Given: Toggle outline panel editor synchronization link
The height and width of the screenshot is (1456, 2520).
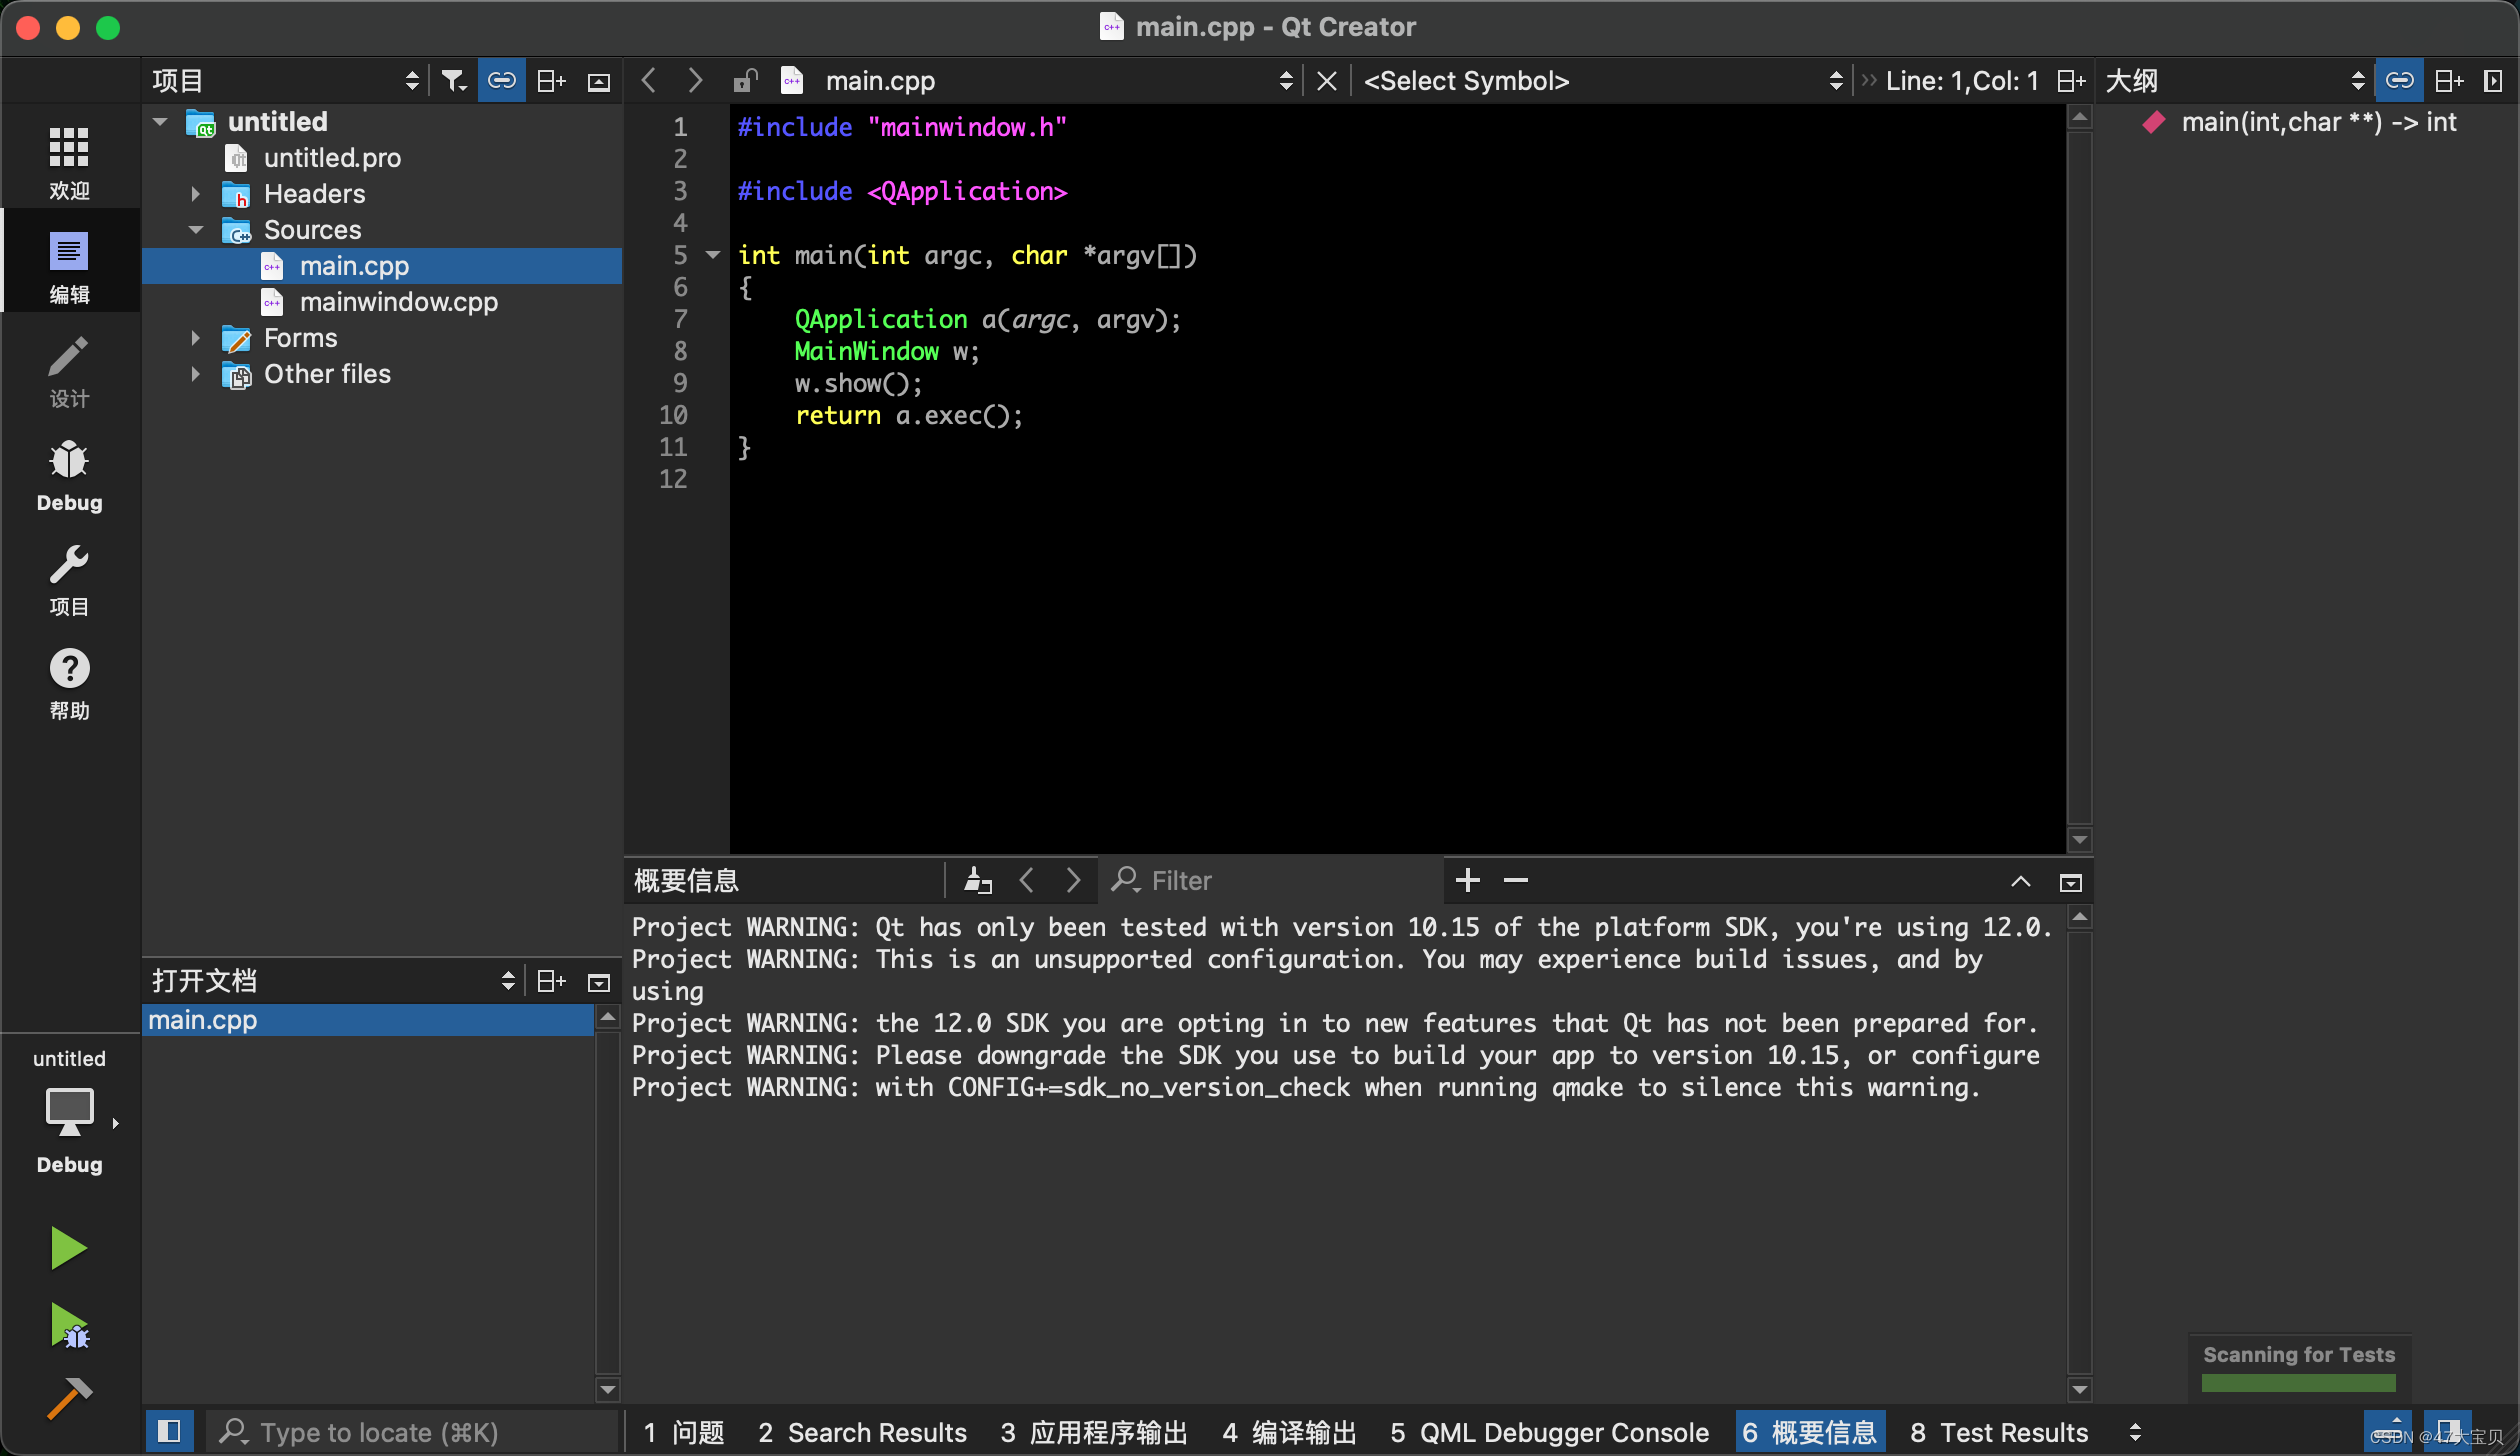Looking at the screenshot, I should 2399,81.
